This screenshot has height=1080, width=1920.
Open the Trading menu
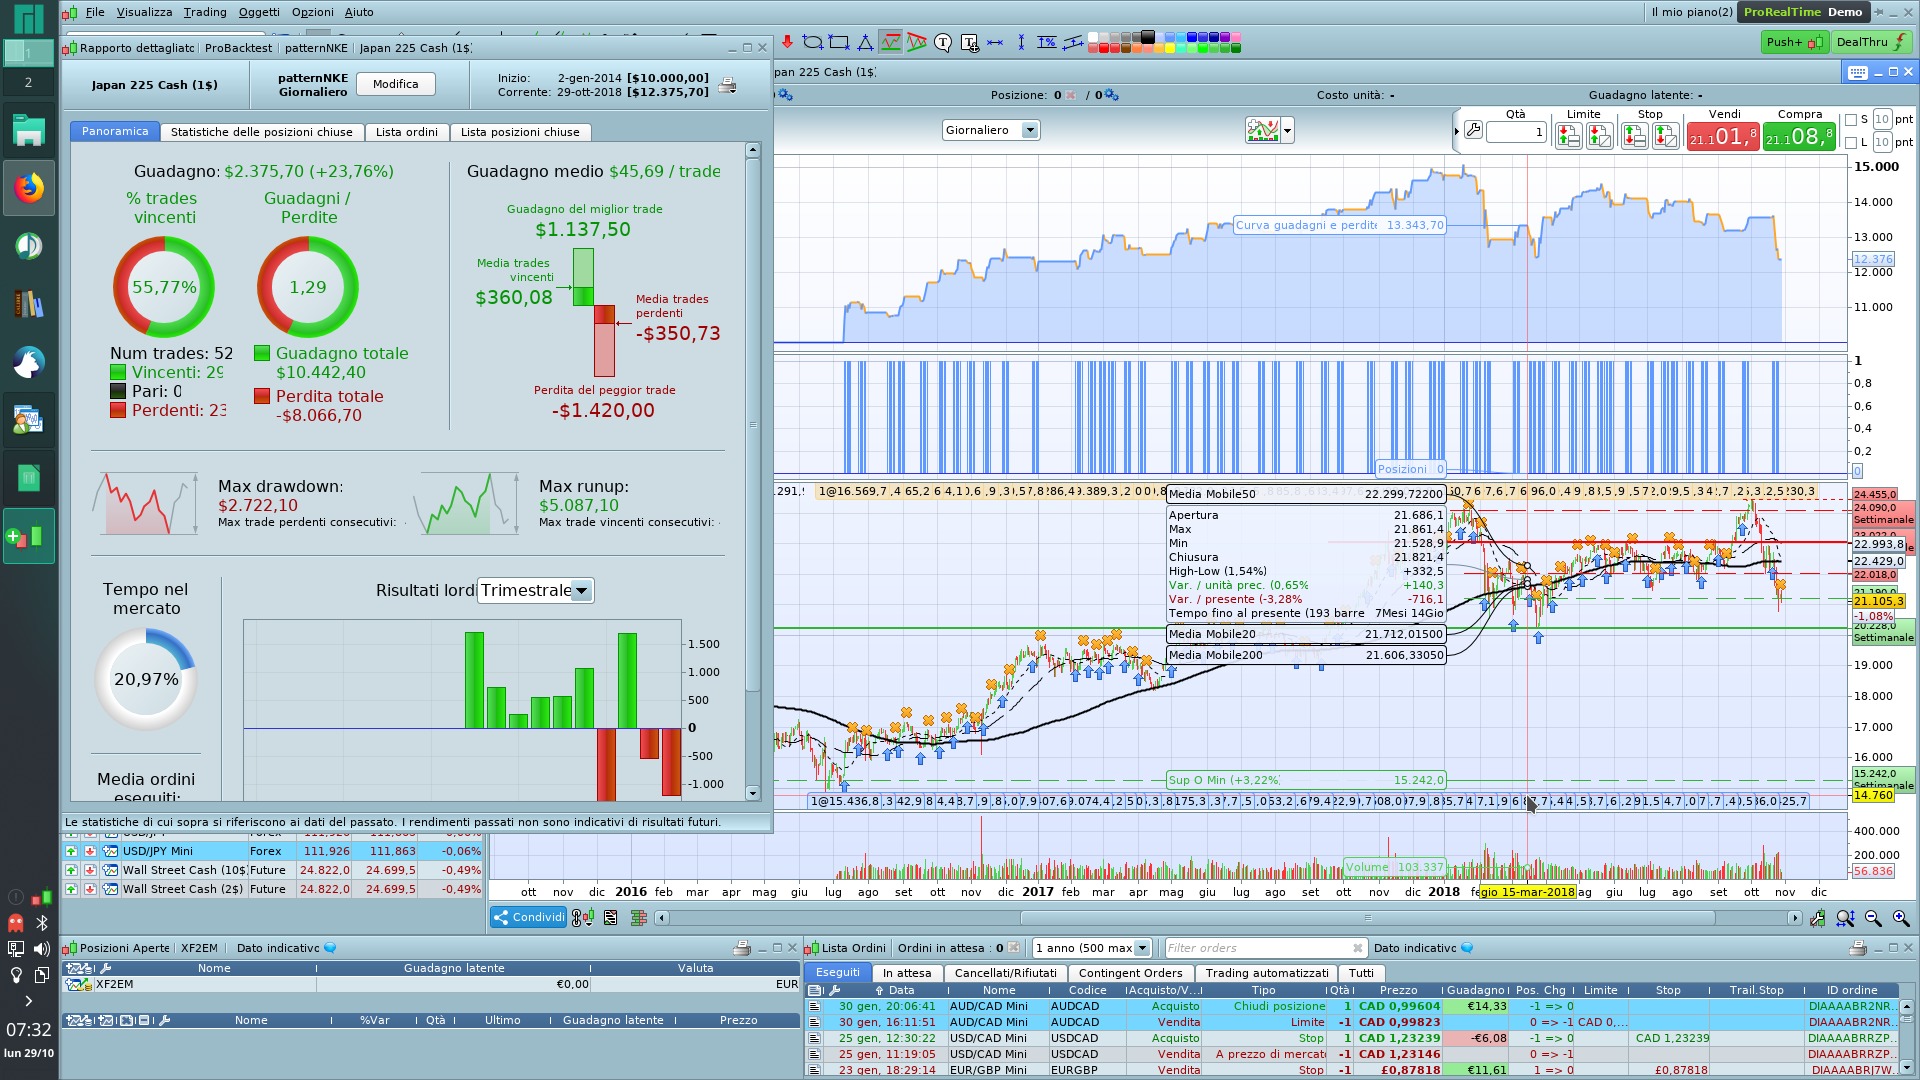pos(204,12)
